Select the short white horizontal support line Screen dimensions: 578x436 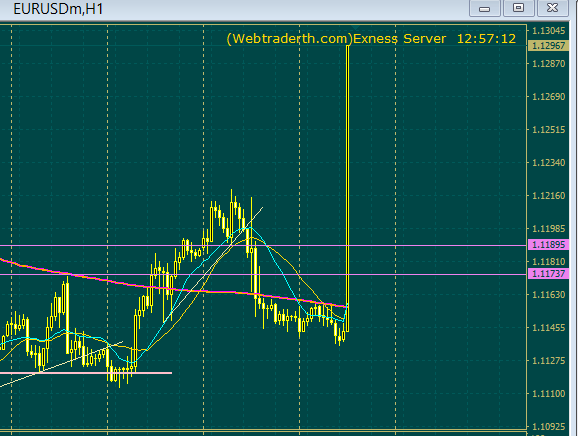(86, 373)
